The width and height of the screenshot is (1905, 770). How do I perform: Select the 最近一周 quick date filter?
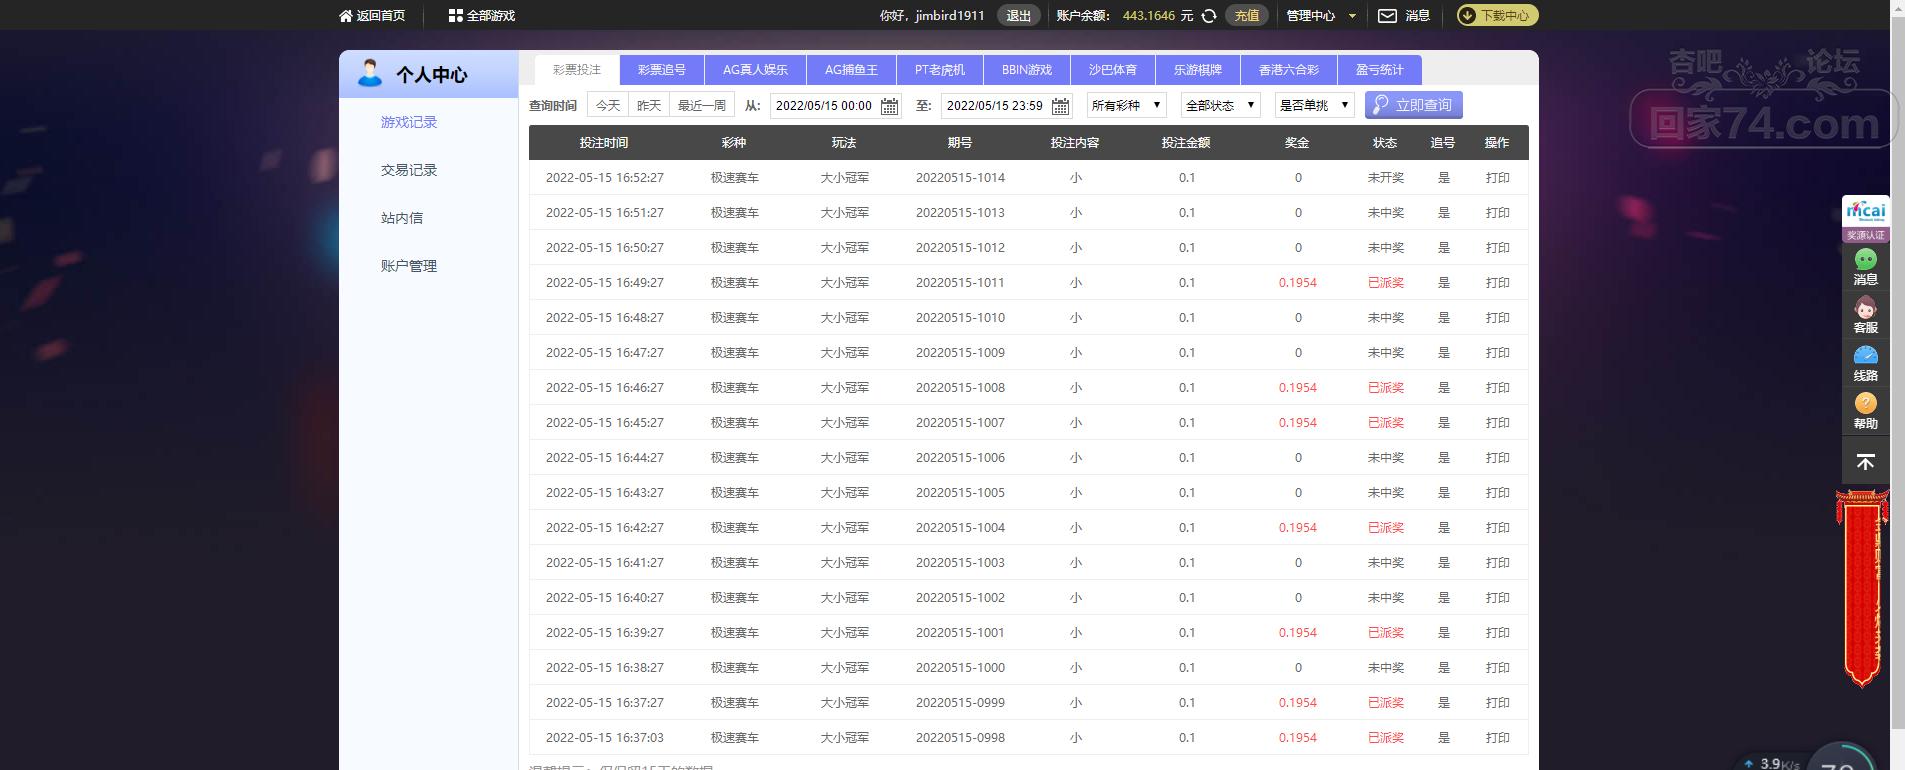click(x=702, y=105)
